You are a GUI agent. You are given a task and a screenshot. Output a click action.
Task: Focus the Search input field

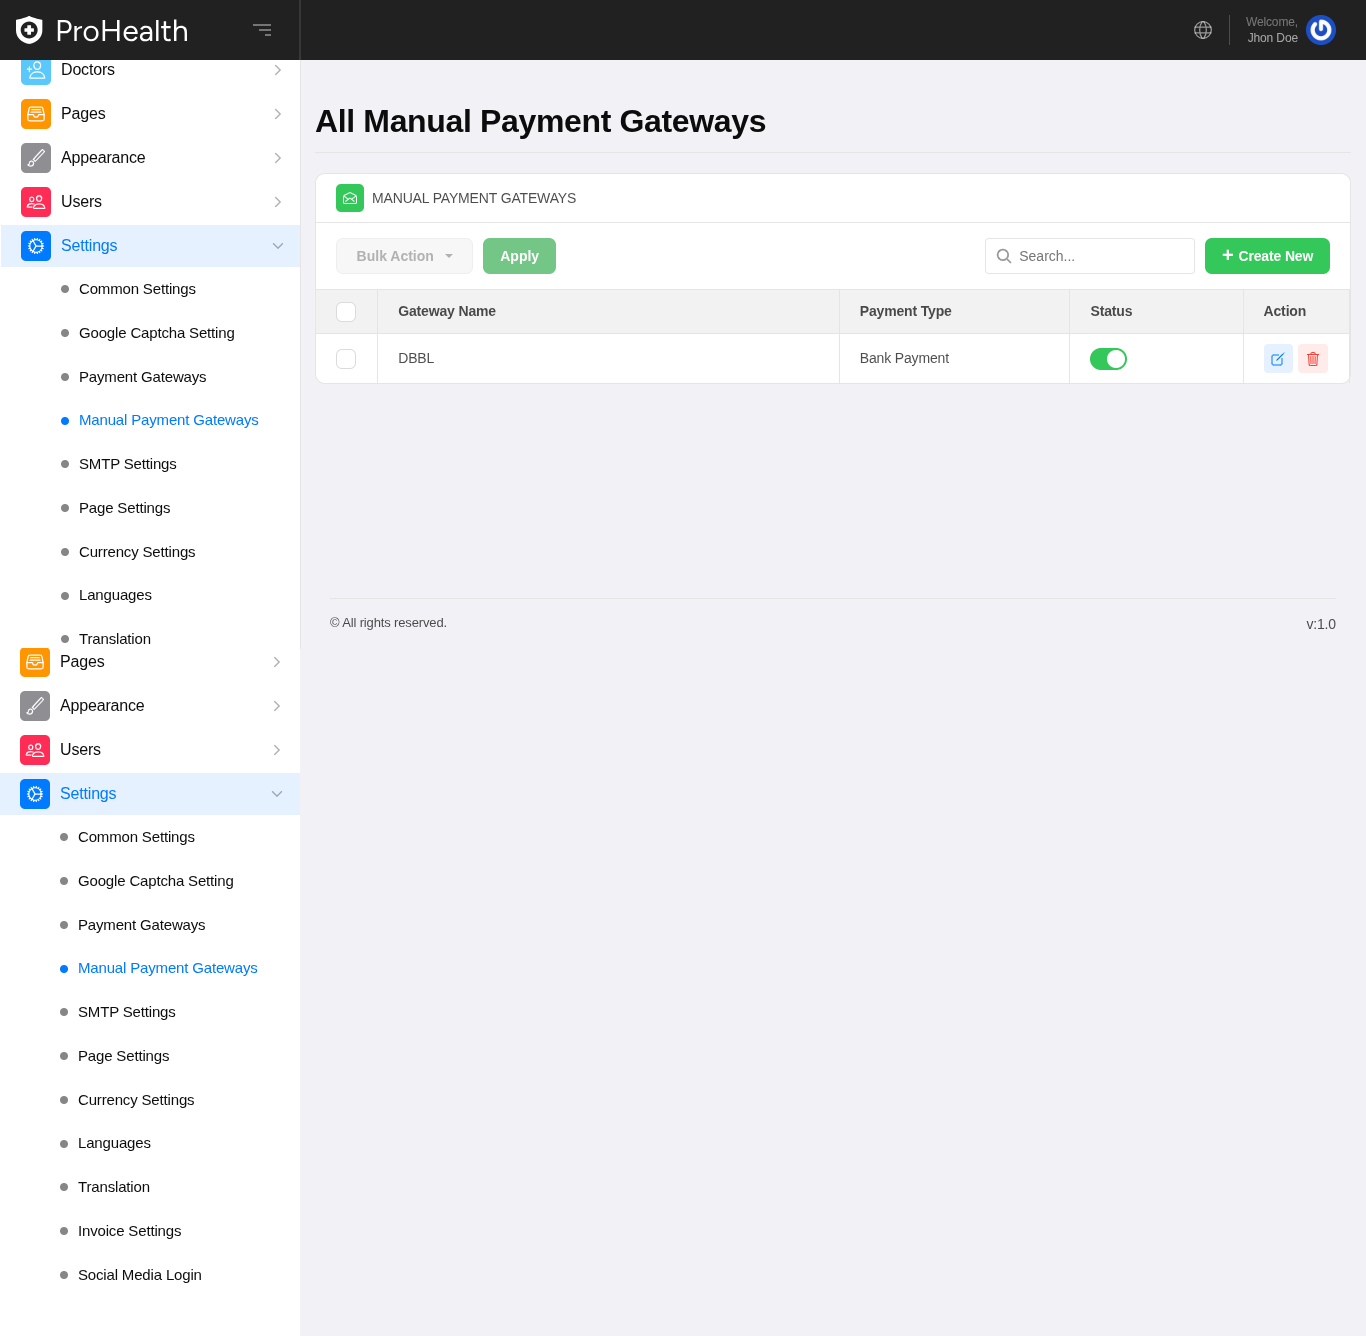click(1100, 256)
